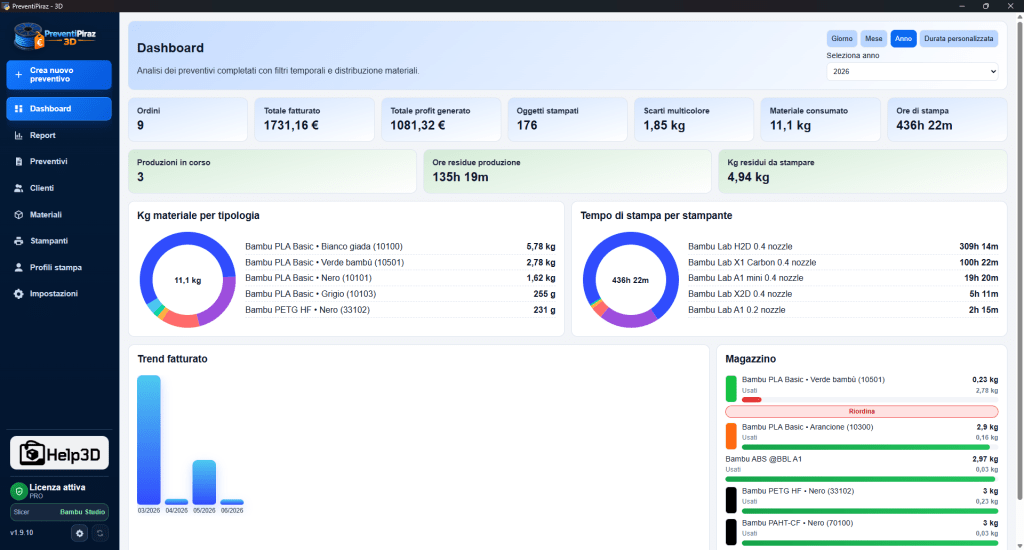Screen dimensions: 1024x550
Task: Click the Oggetti stampati card
Action: pyautogui.click(x=568, y=120)
